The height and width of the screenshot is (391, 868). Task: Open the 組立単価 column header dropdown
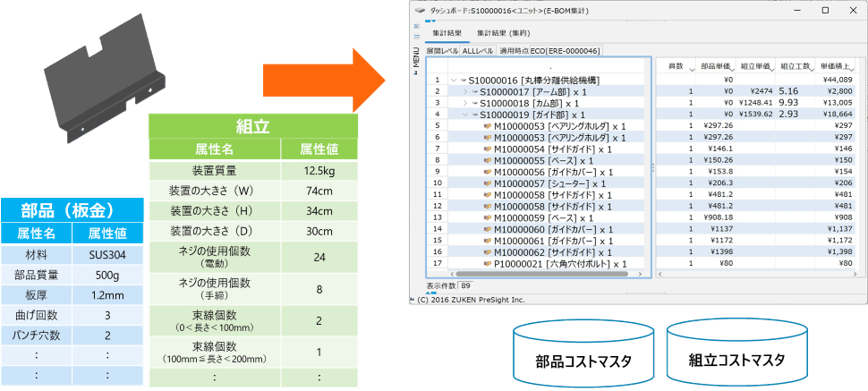772,69
